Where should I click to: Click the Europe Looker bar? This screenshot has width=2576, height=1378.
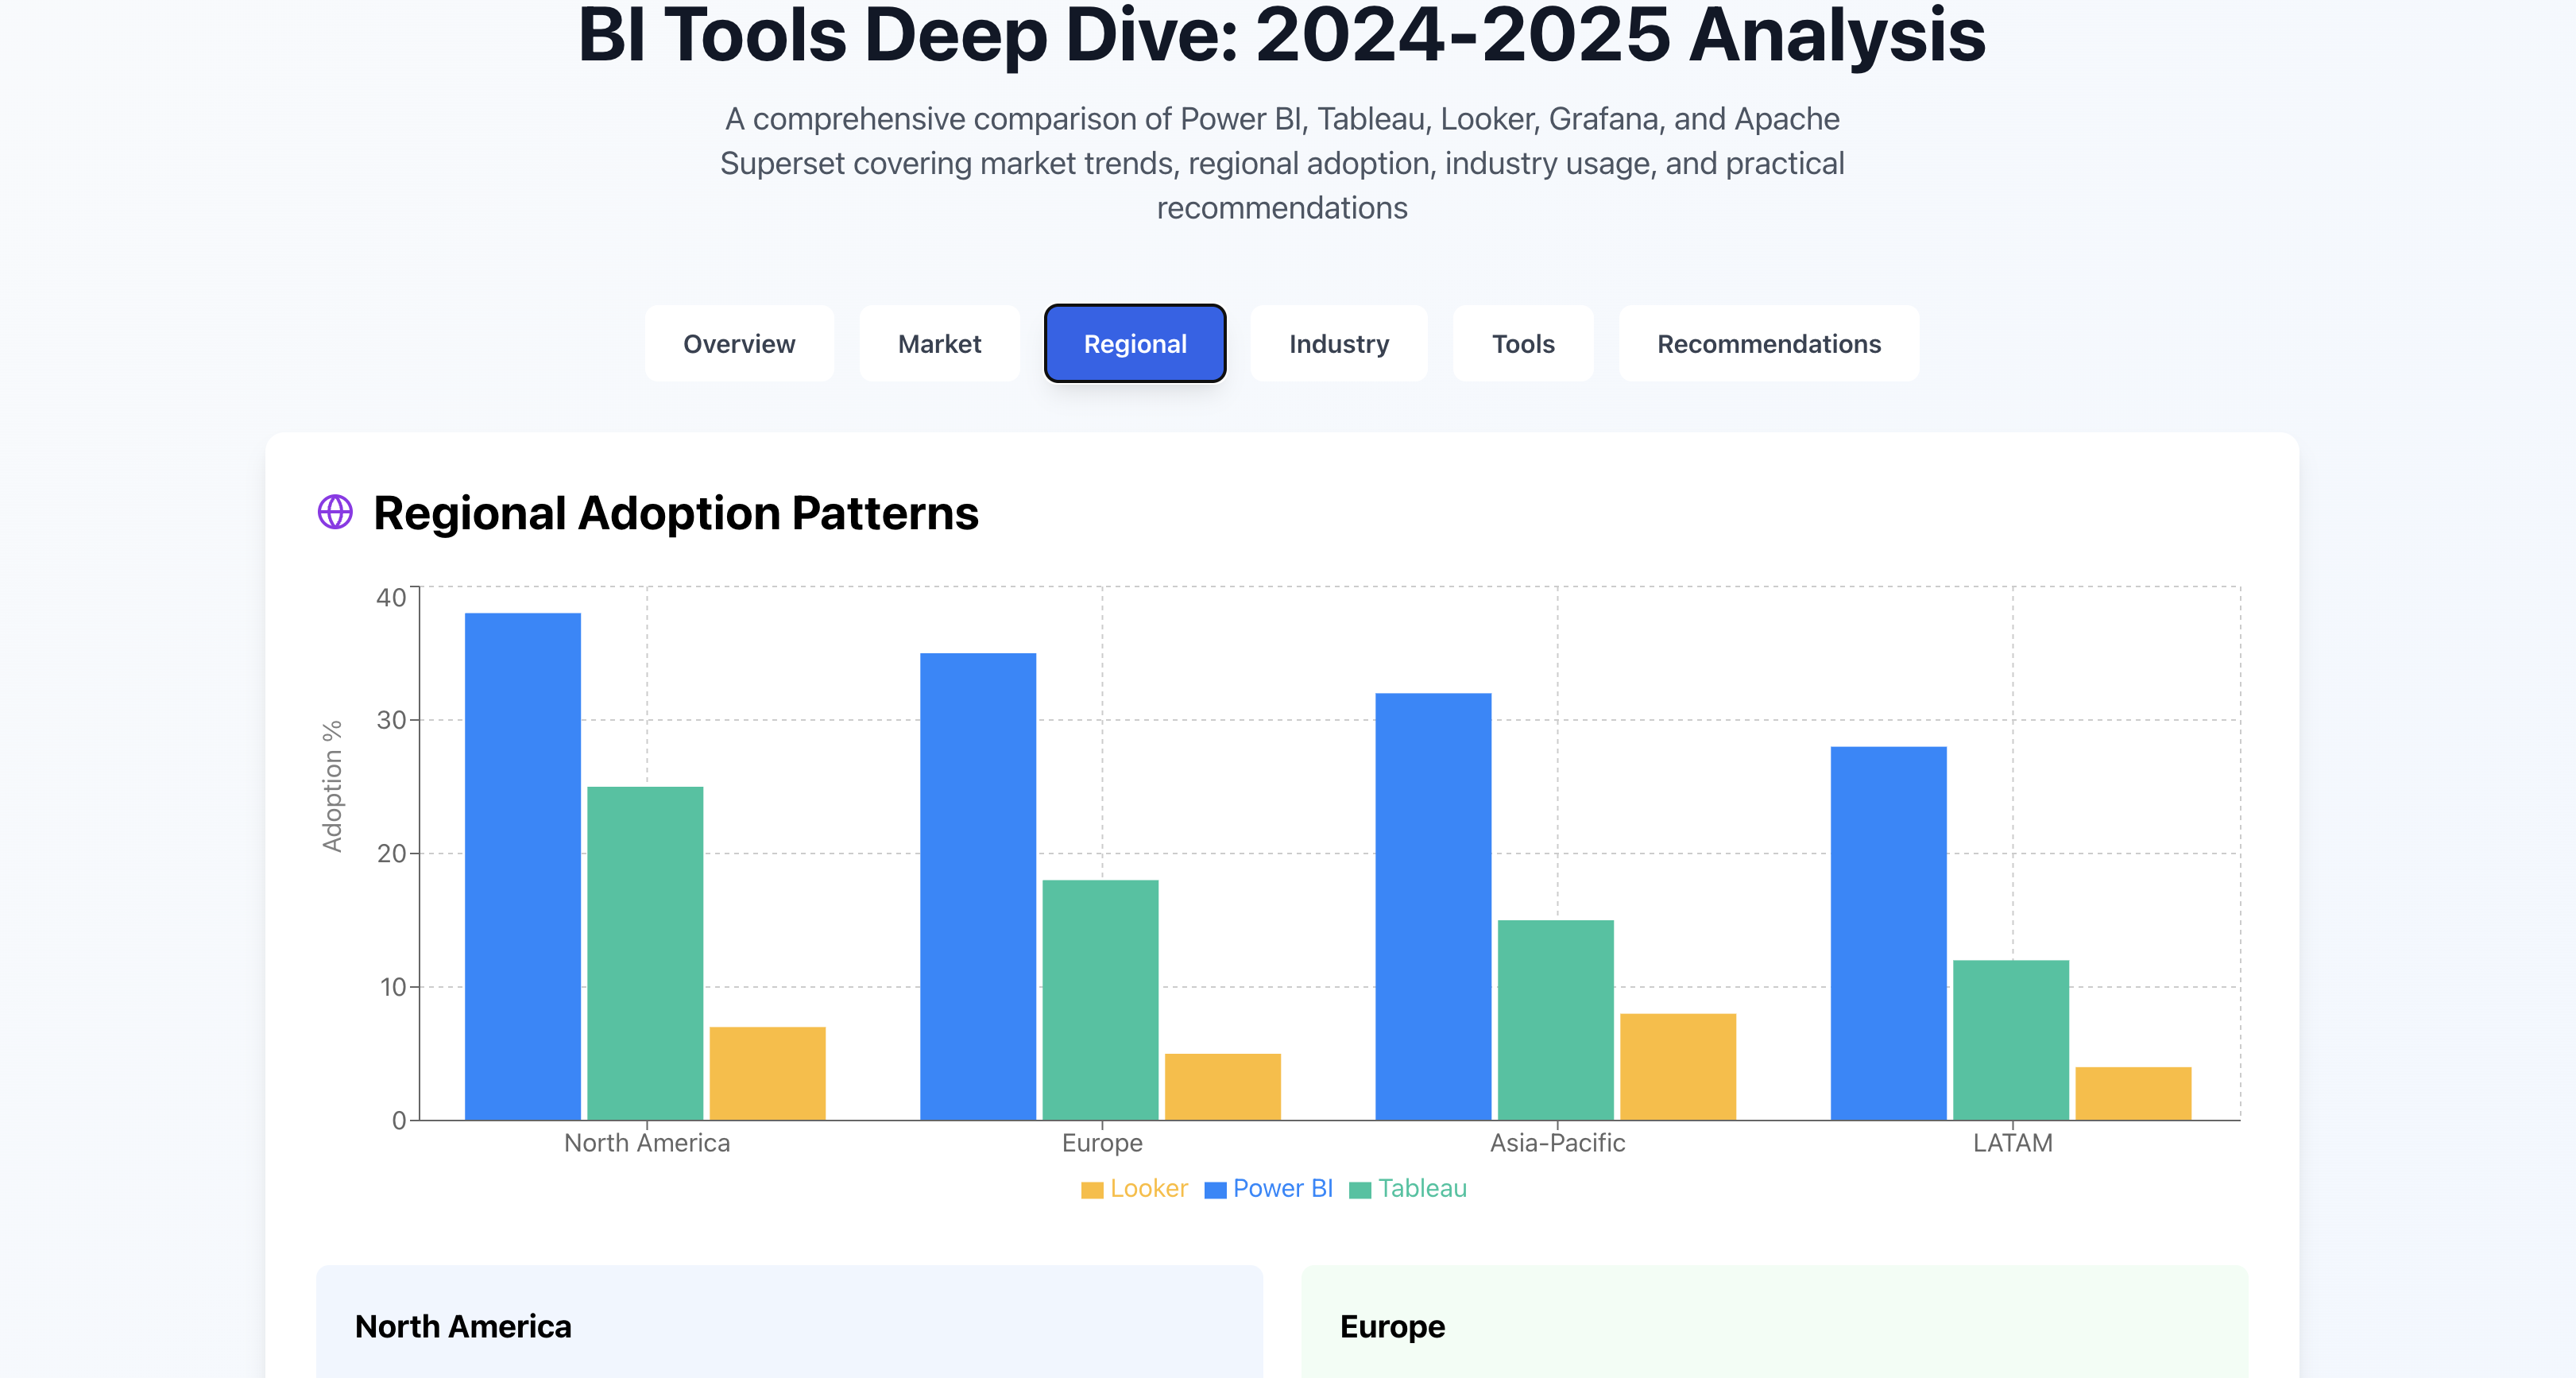pos(1222,1086)
